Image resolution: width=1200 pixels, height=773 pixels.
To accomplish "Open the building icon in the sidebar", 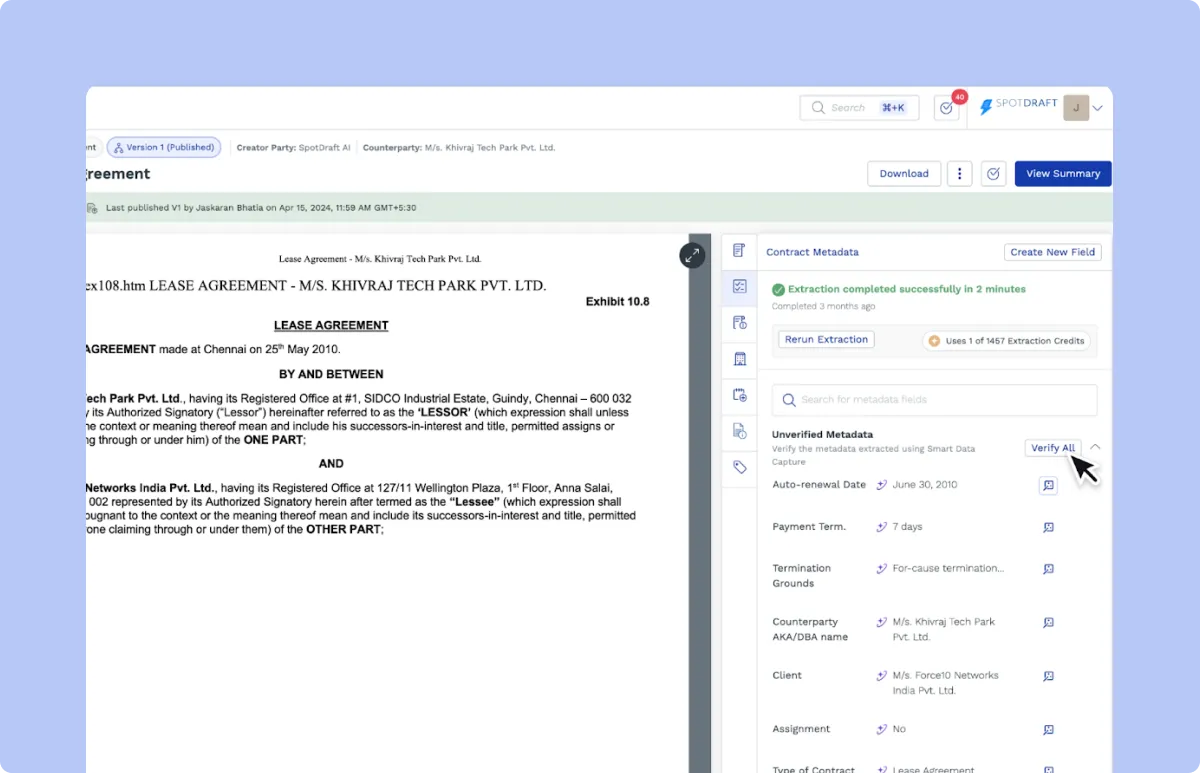I will [739, 358].
